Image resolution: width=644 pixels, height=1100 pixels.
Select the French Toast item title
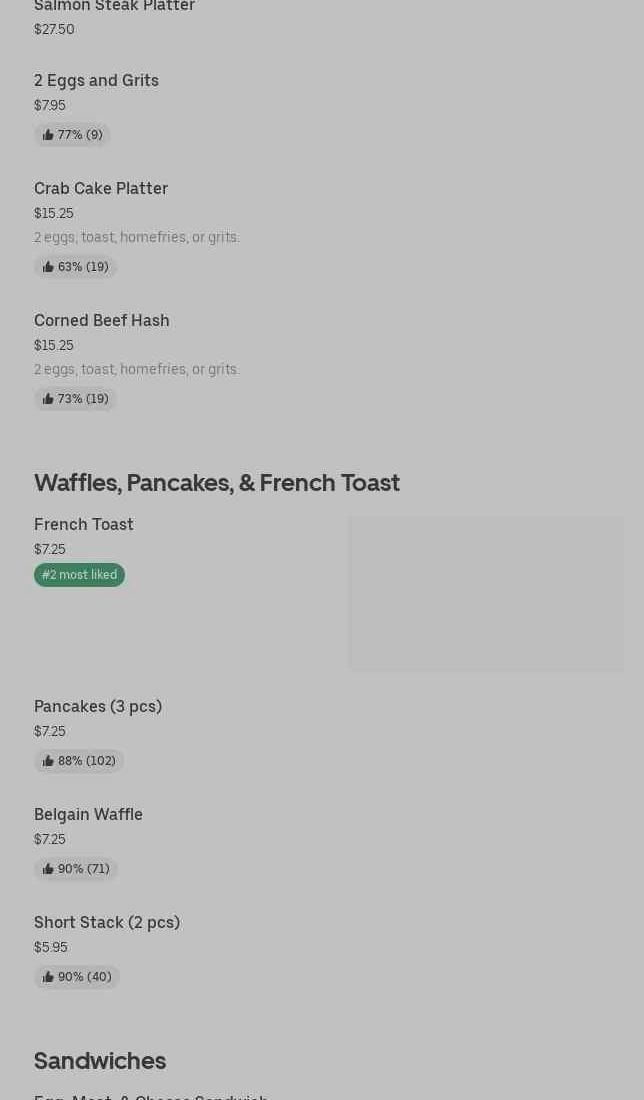tap(84, 524)
